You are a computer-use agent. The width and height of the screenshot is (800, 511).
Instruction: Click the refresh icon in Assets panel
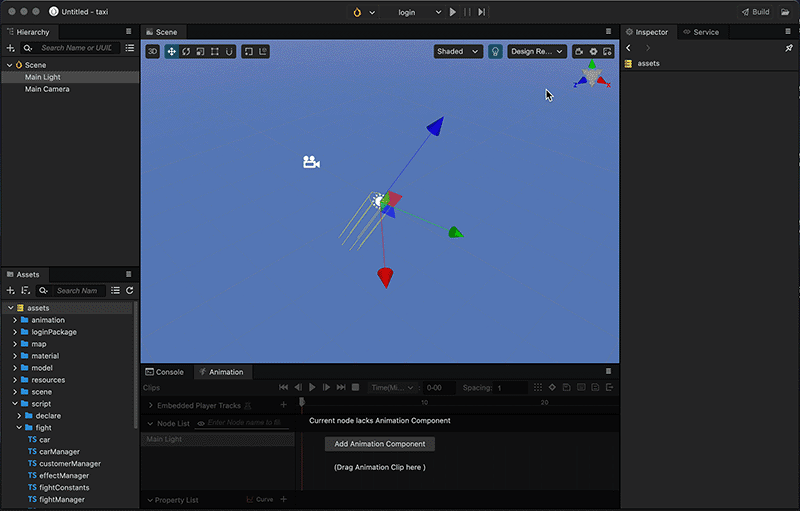129,291
